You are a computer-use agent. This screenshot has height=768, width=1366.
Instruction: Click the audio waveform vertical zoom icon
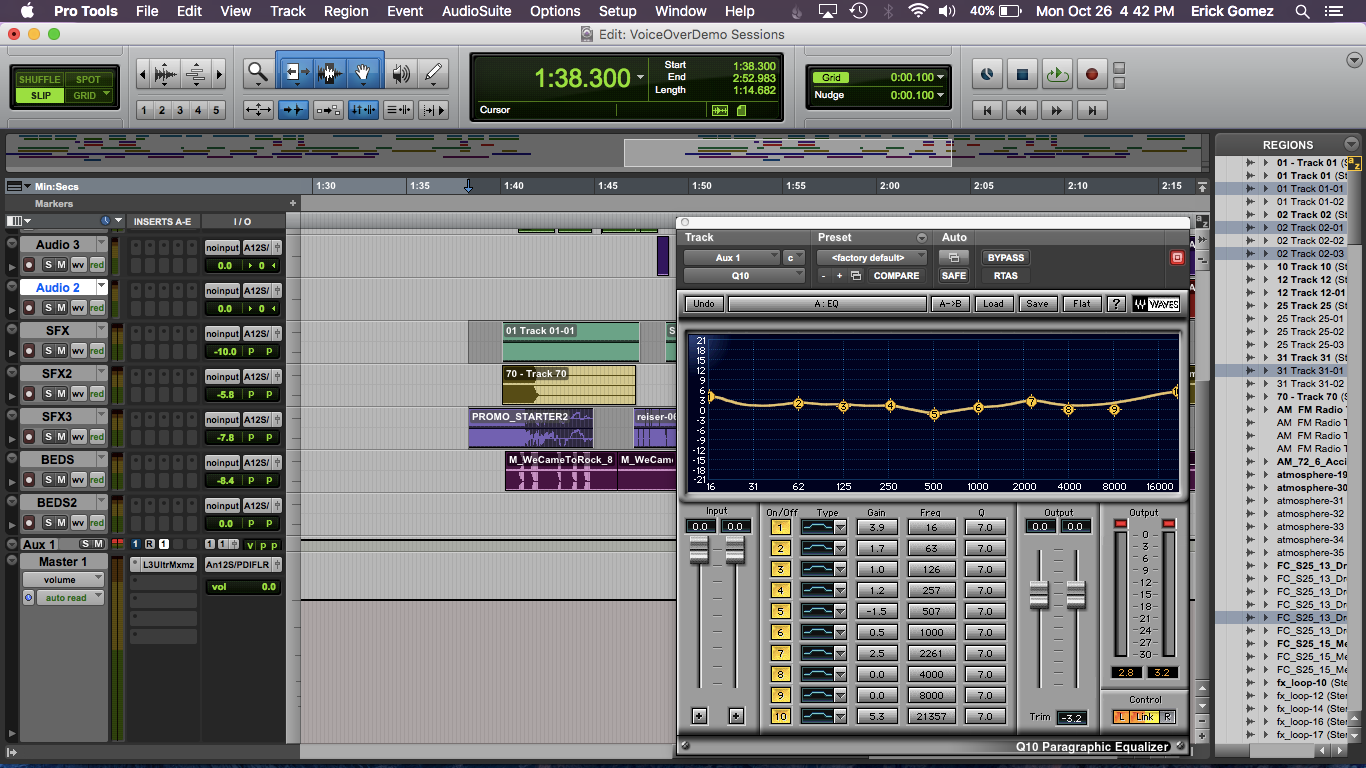(x=166, y=74)
